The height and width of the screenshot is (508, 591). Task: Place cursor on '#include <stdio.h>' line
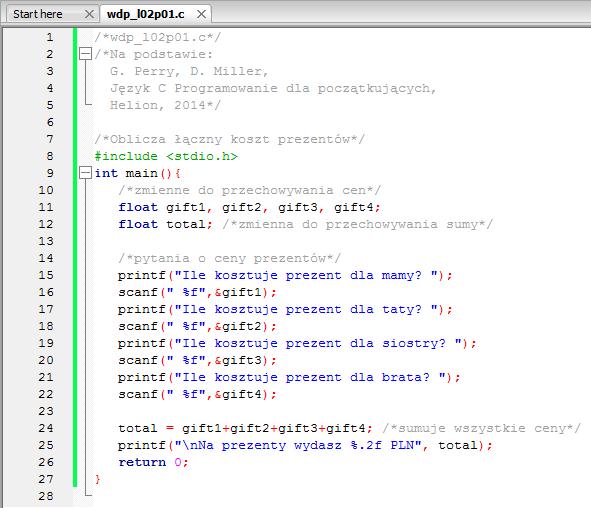pyautogui.click(x=166, y=156)
